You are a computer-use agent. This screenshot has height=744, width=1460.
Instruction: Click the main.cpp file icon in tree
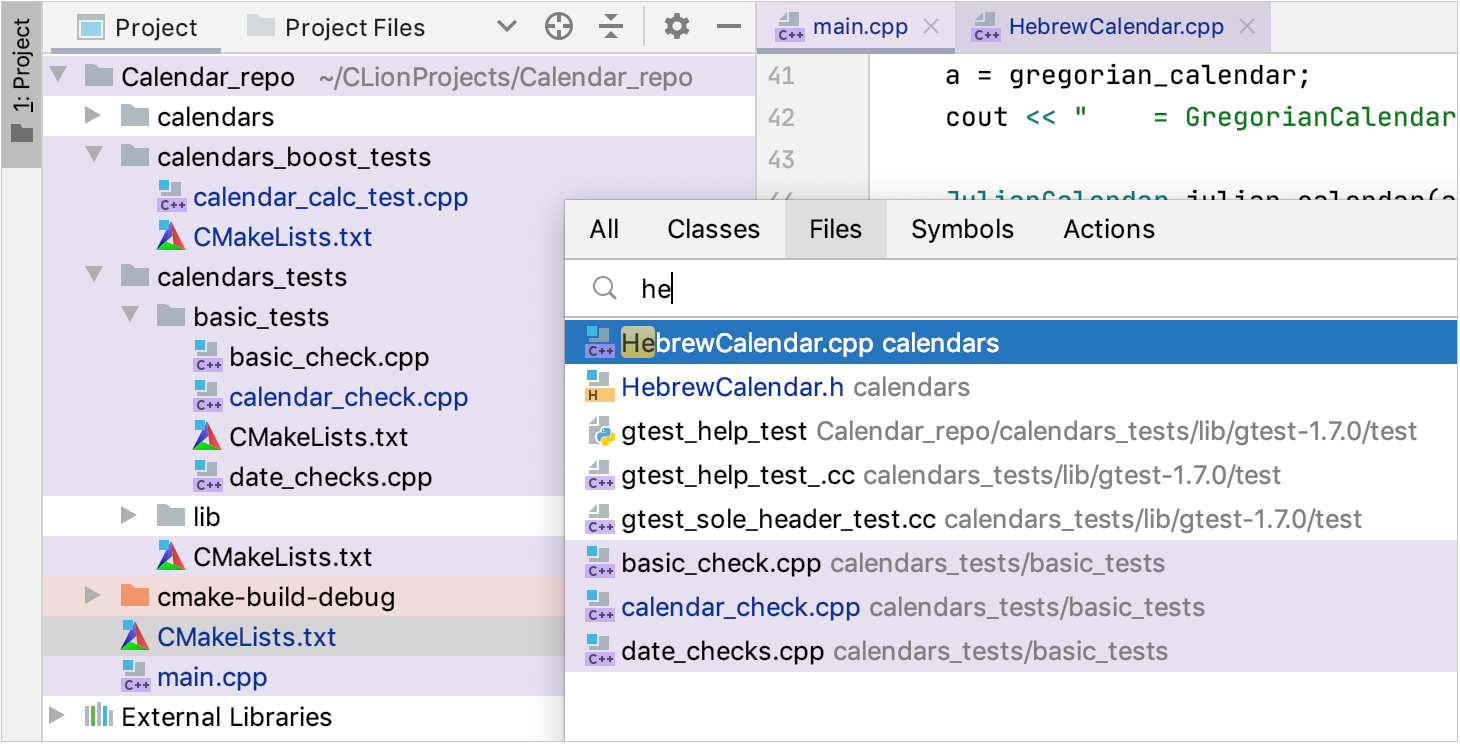[x=136, y=677]
